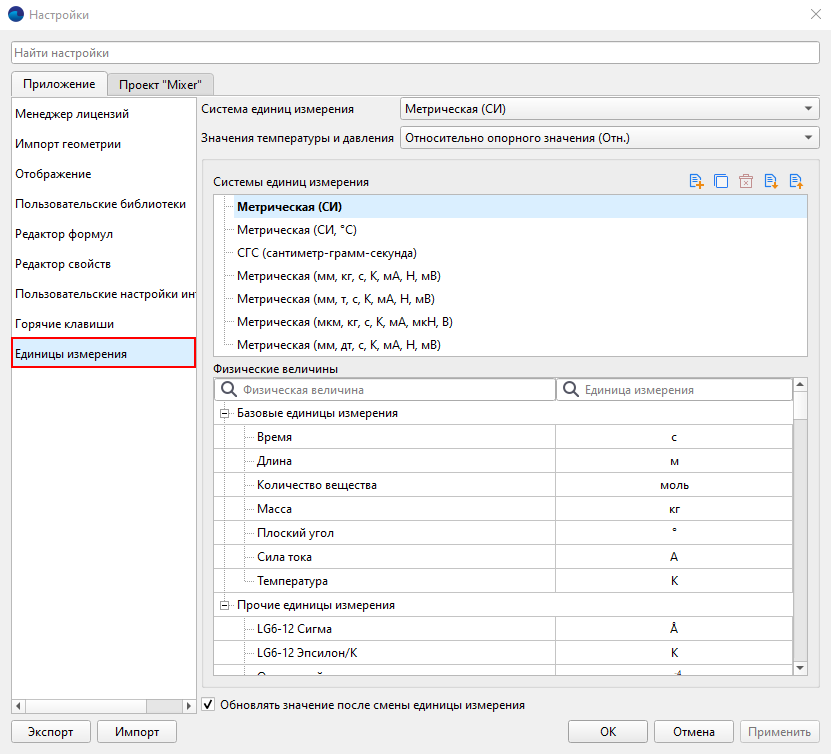Screen dimensions: 831x754
Task: Toggle 'Обновлять значение после смены единицы измерения' checkbox
Action: (x=208, y=704)
